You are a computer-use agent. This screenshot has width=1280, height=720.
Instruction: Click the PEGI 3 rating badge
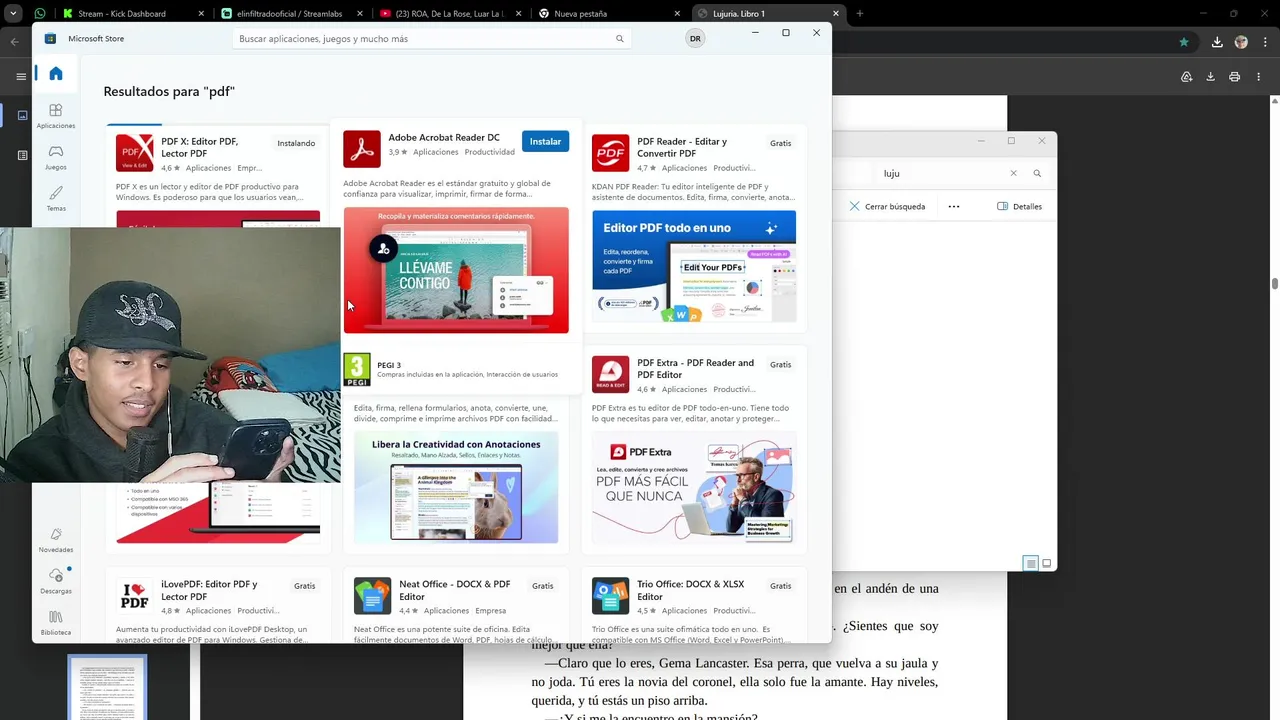(x=357, y=370)
